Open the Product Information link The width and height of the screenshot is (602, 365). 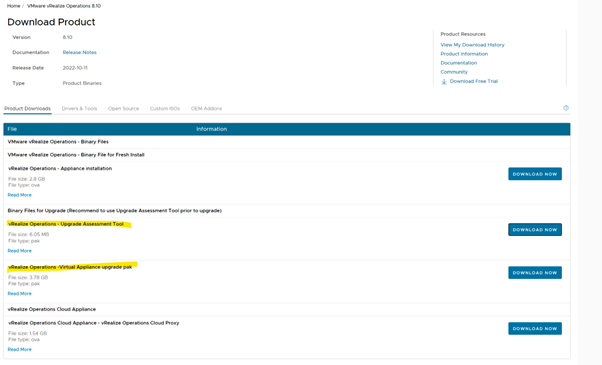(464, 54)
